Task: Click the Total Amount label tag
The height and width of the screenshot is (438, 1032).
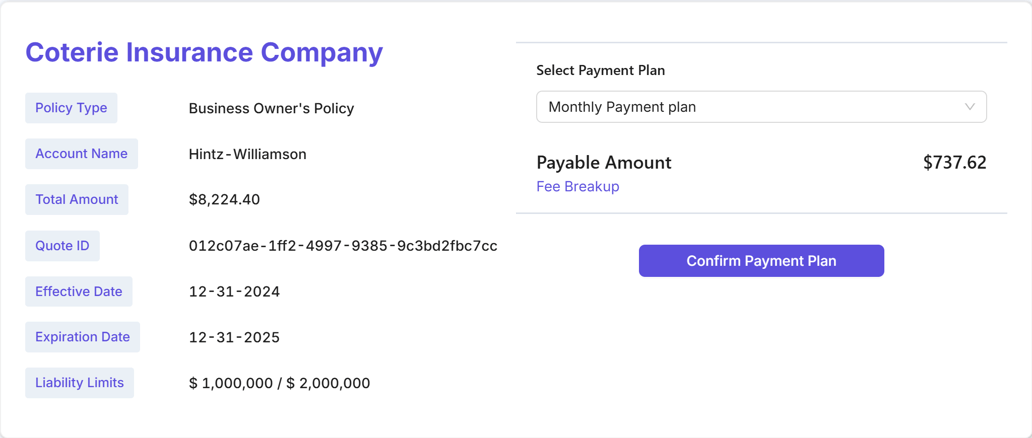Action: [77, 200]
